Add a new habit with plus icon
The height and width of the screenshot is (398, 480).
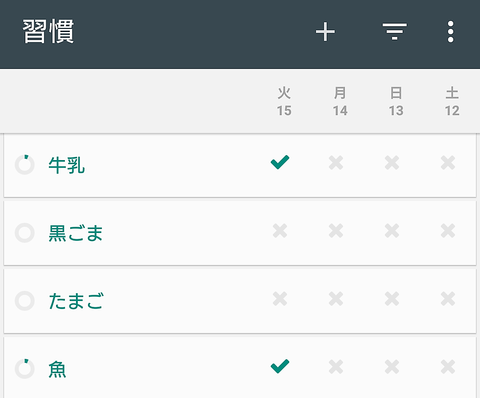pos(325,32)
